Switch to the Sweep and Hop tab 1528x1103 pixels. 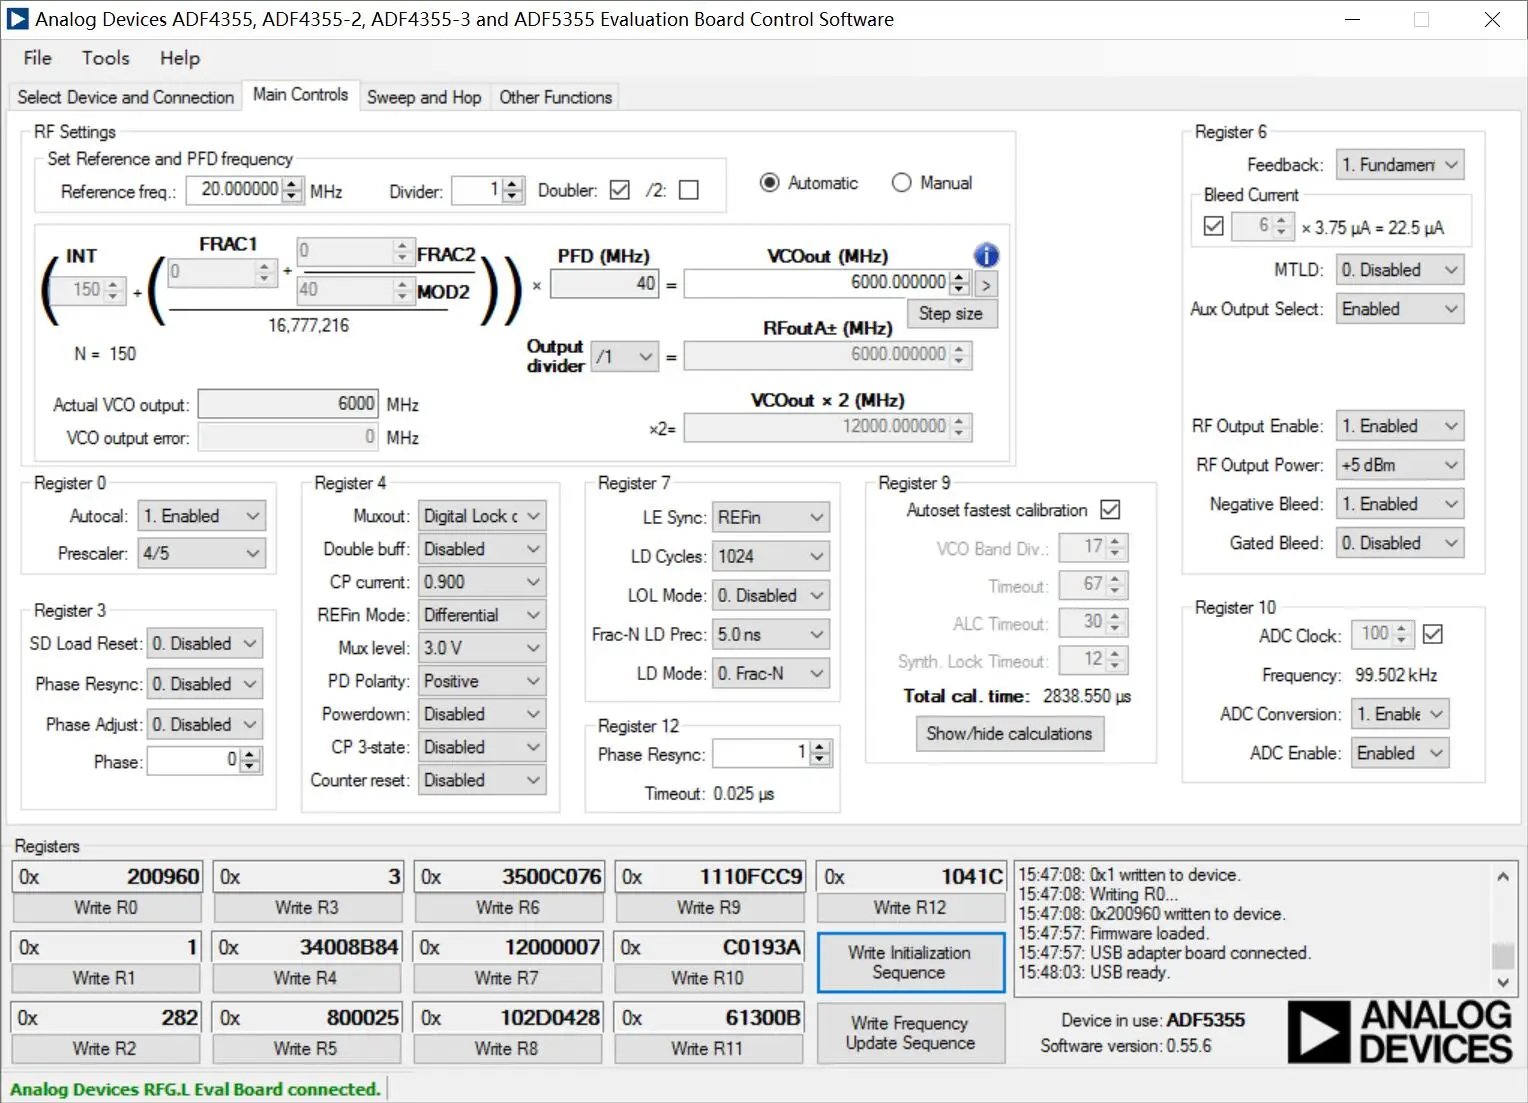(x=423, y=97)
